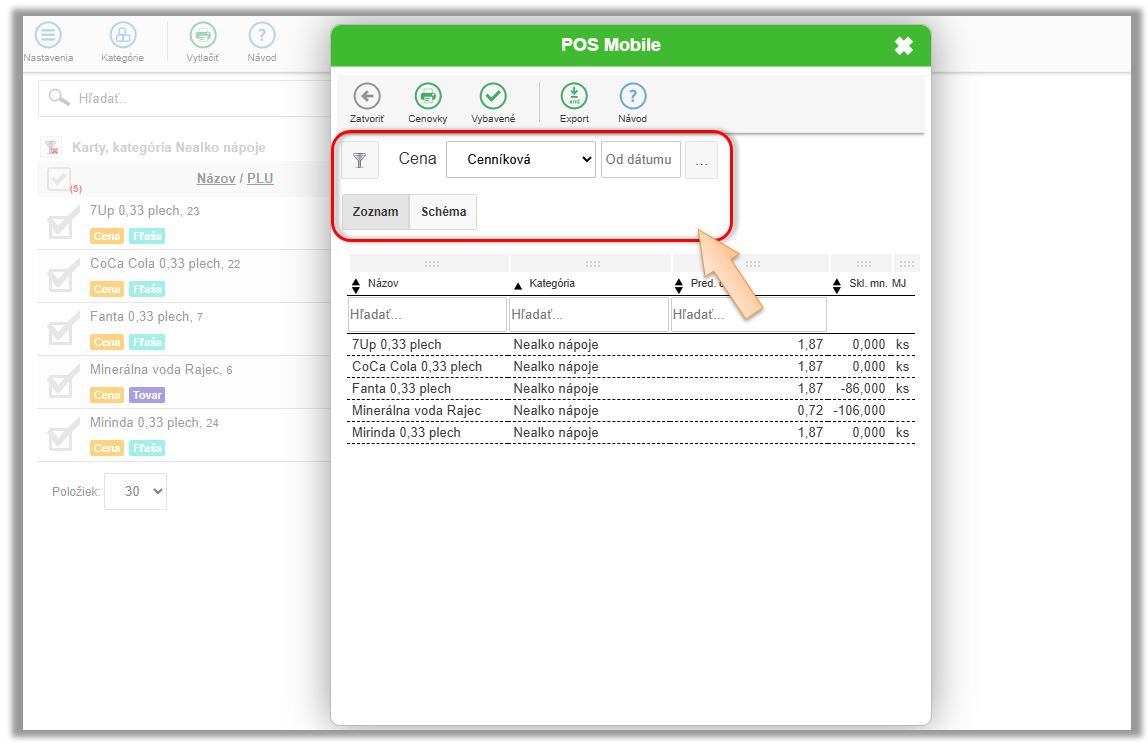Click the Od dátumu date field

[640, 160]
